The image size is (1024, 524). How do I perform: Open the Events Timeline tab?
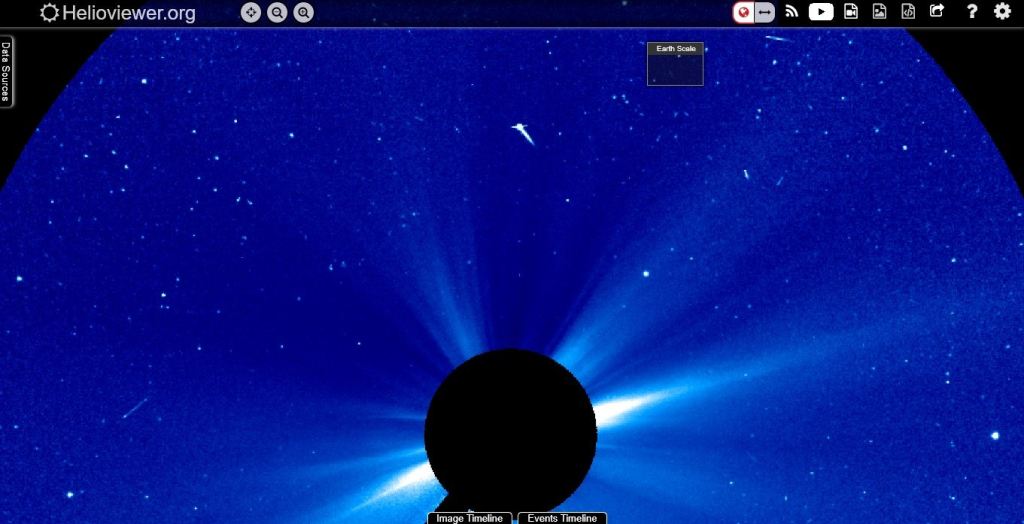tap(562, 518)
